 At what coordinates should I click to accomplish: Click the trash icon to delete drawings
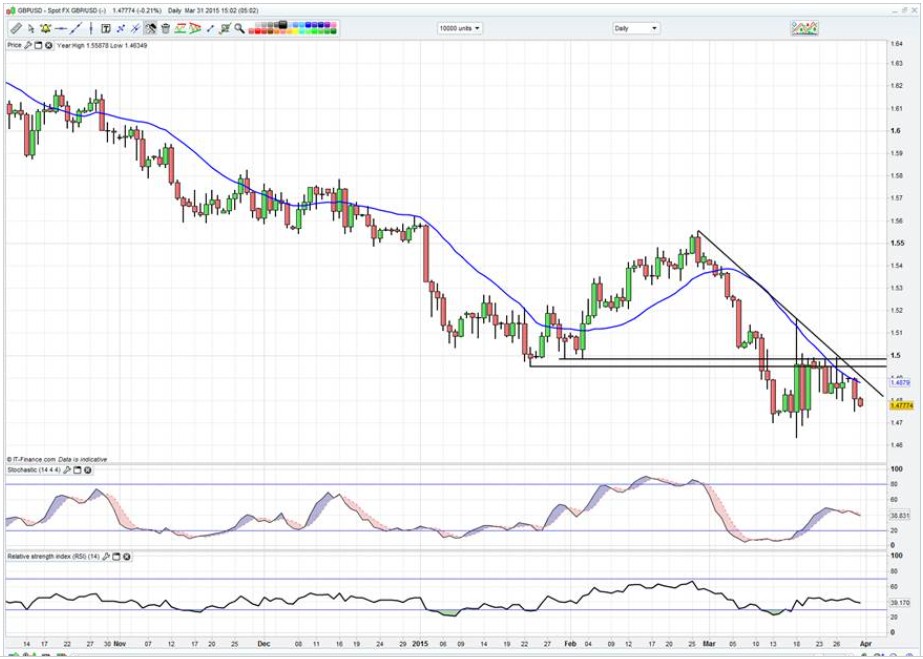[165, 28]
